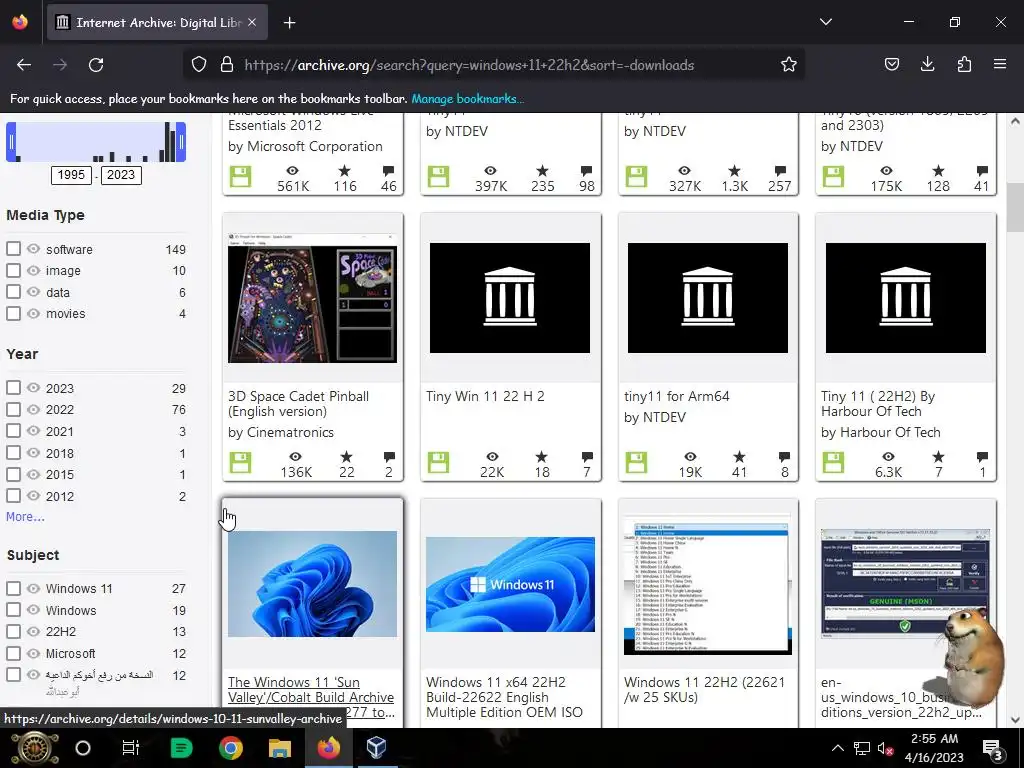The image size is (1024, 768).
Task: Open the Windows Start button
Action: click(x=35, y=748)
